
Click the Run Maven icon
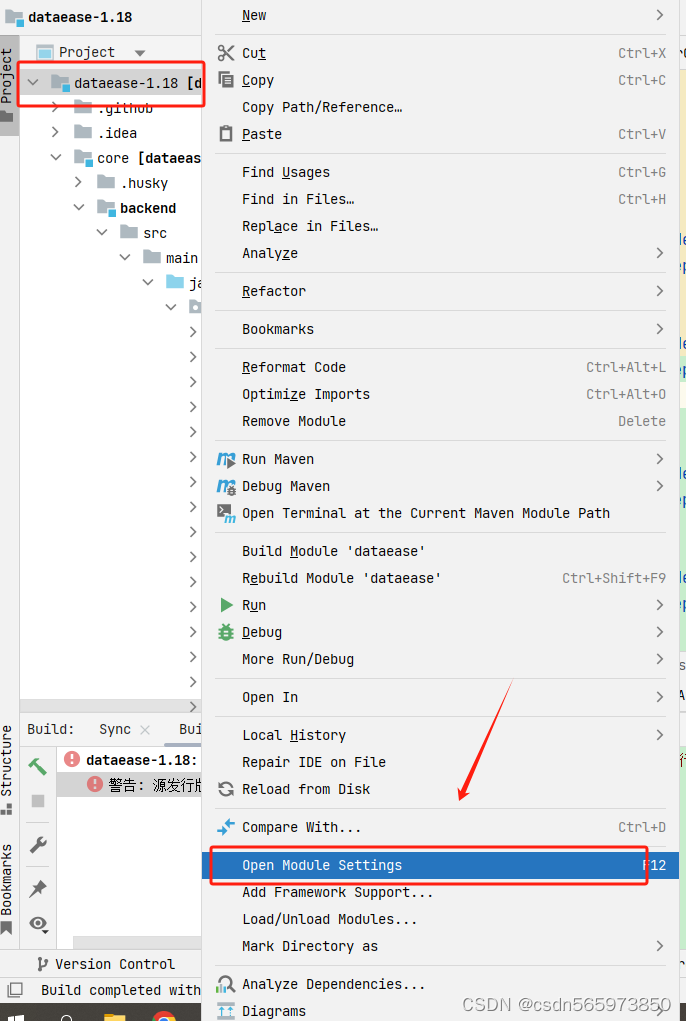coord(226,460)
